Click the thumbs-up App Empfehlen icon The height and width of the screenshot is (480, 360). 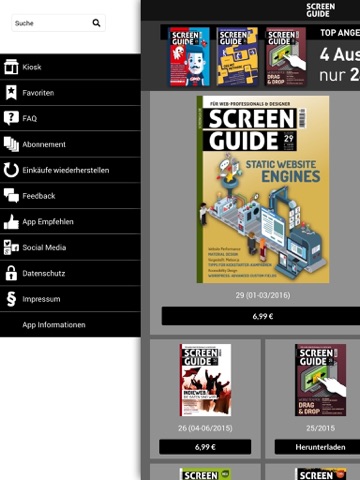pos(11,222)
